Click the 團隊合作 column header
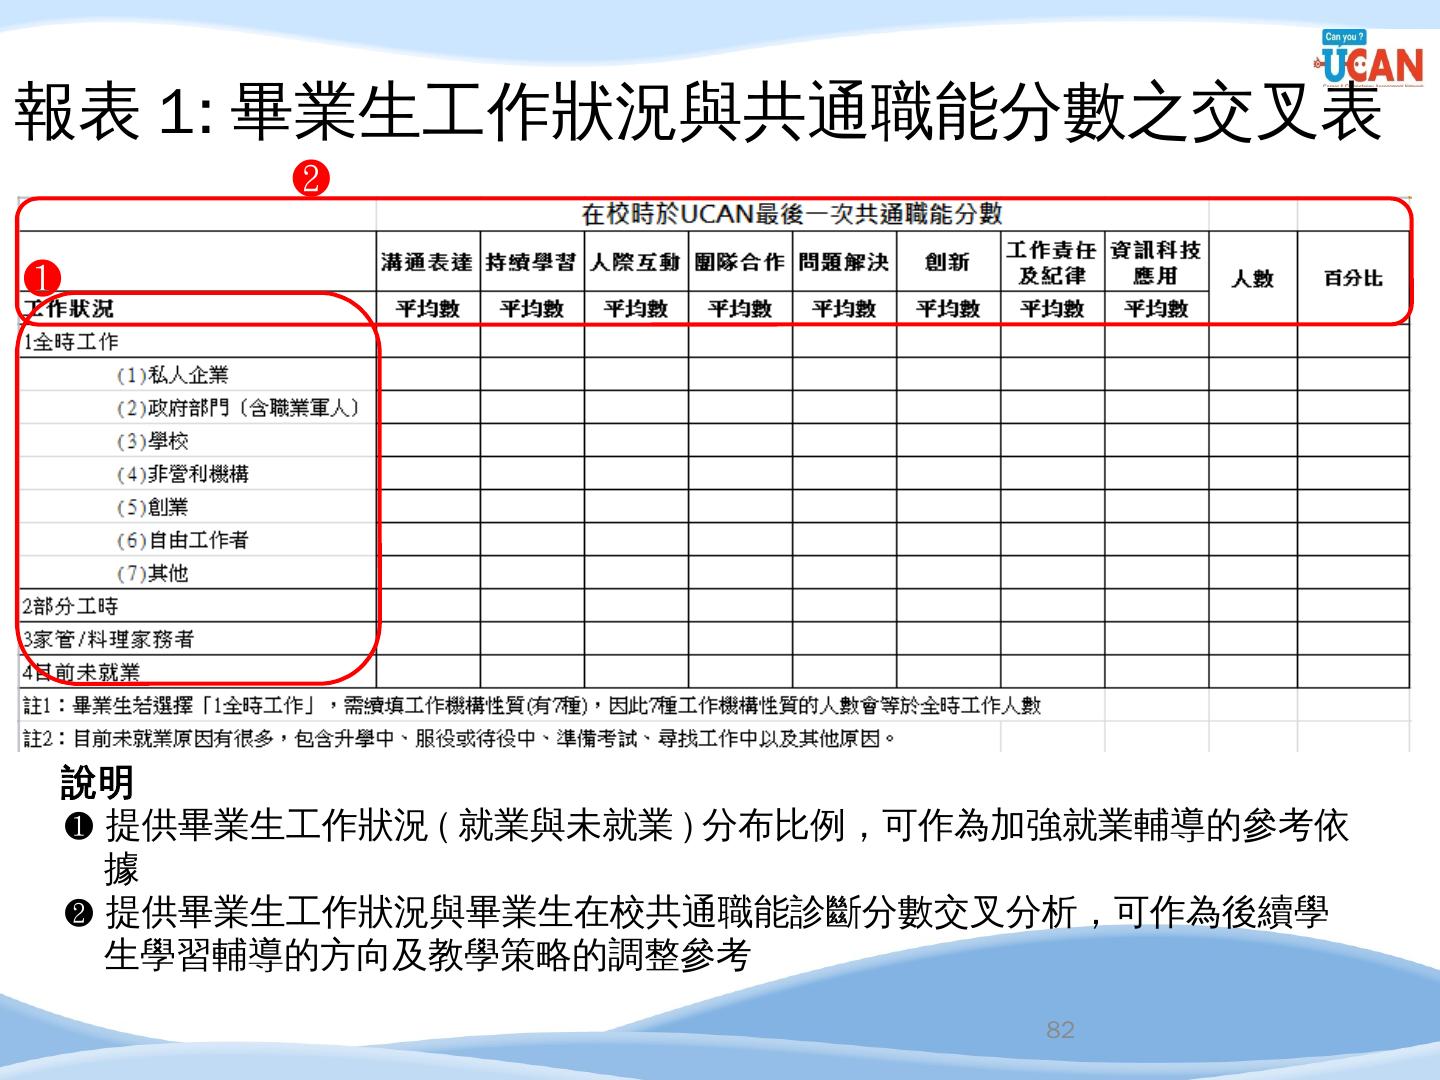The image size is (1440, 1080). point(740,263)
